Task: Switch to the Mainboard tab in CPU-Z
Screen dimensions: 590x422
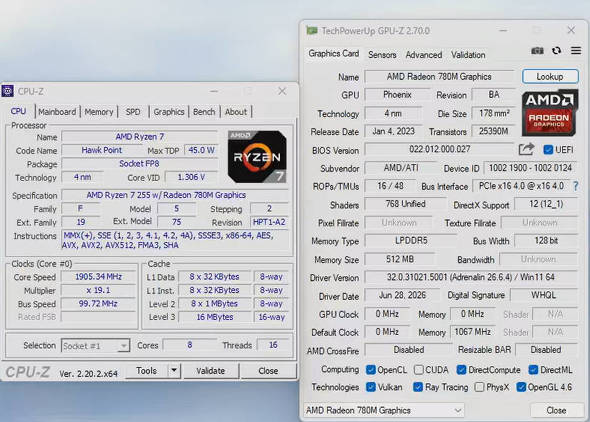Action: tap(57, 112)
